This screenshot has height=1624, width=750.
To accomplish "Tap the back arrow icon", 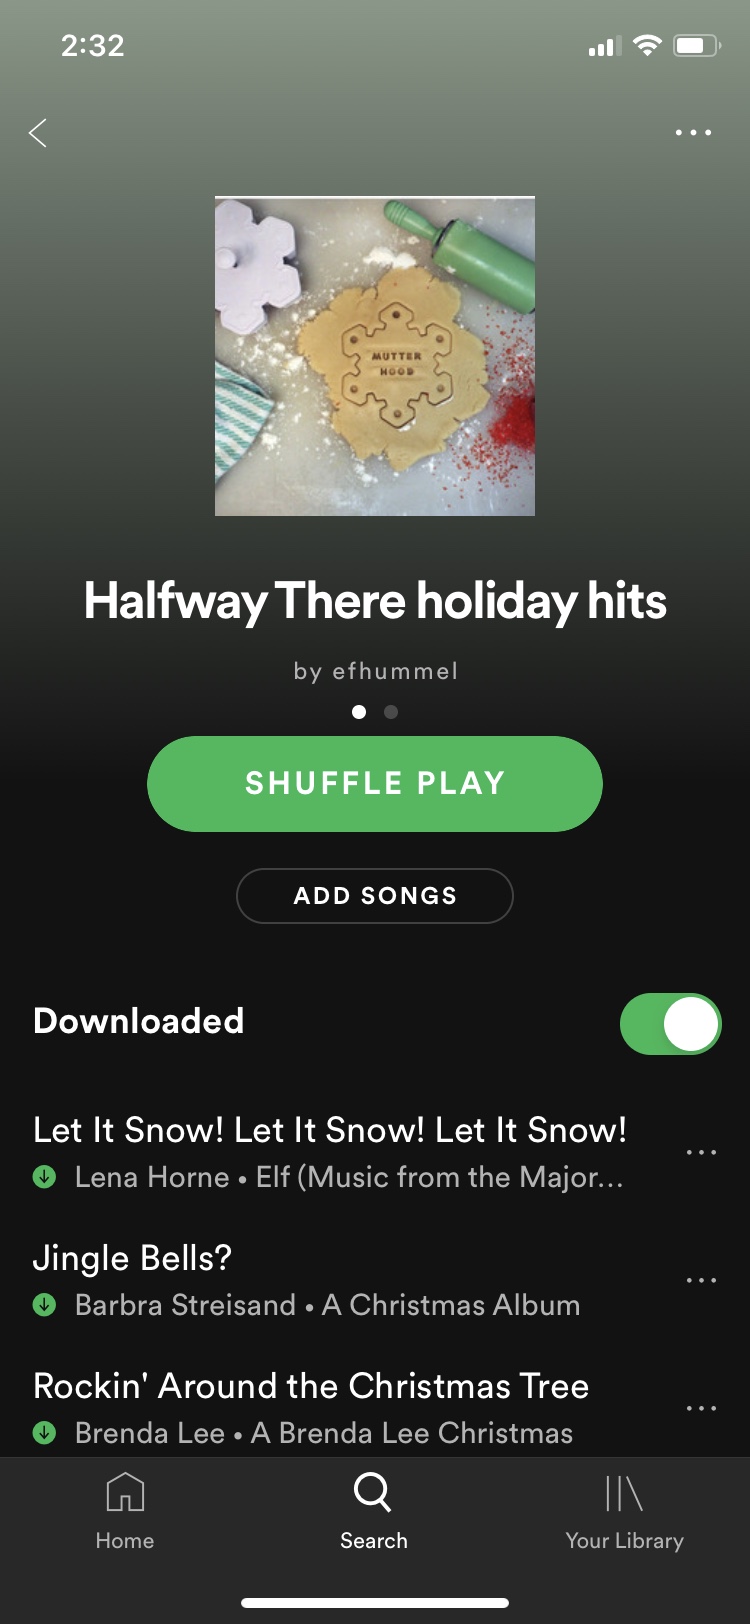I will 38,133.
